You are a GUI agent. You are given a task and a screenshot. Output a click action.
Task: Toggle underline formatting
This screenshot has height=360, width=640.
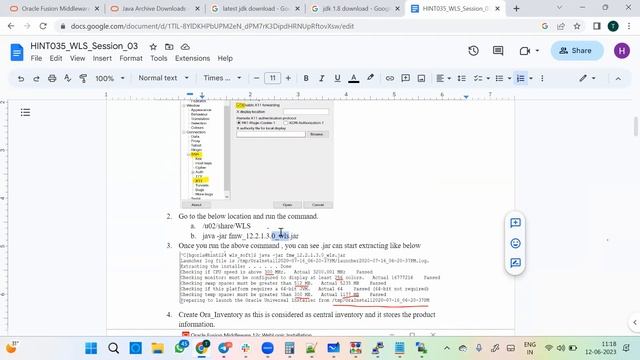tap(337, 78)
